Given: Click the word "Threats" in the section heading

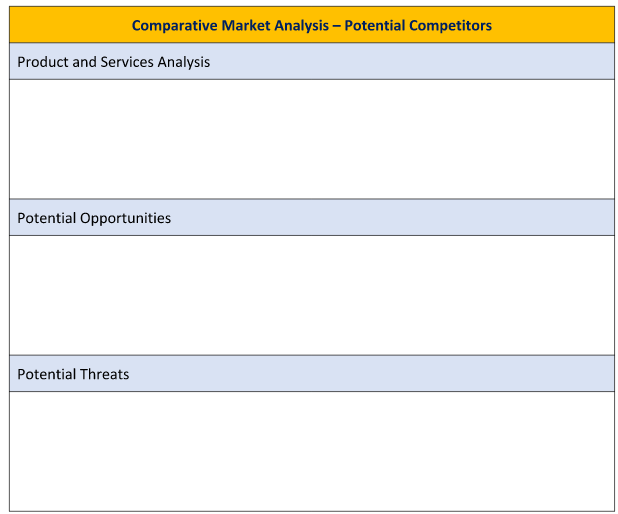Looking at the screenshot, I should 106,374.
